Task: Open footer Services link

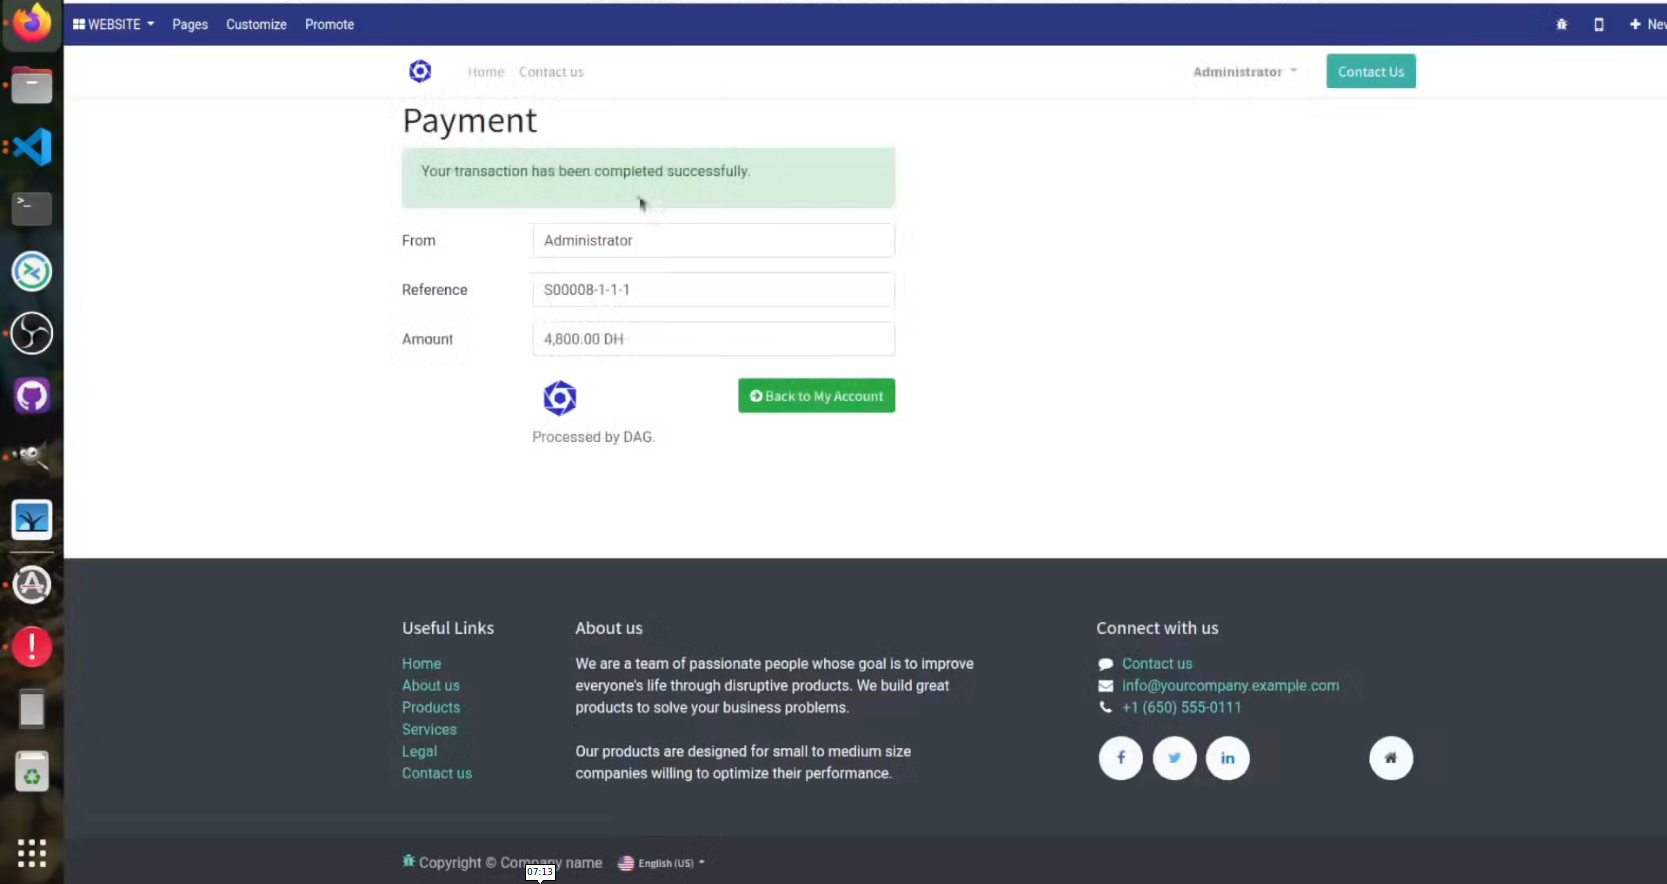Action: (429, 729)
